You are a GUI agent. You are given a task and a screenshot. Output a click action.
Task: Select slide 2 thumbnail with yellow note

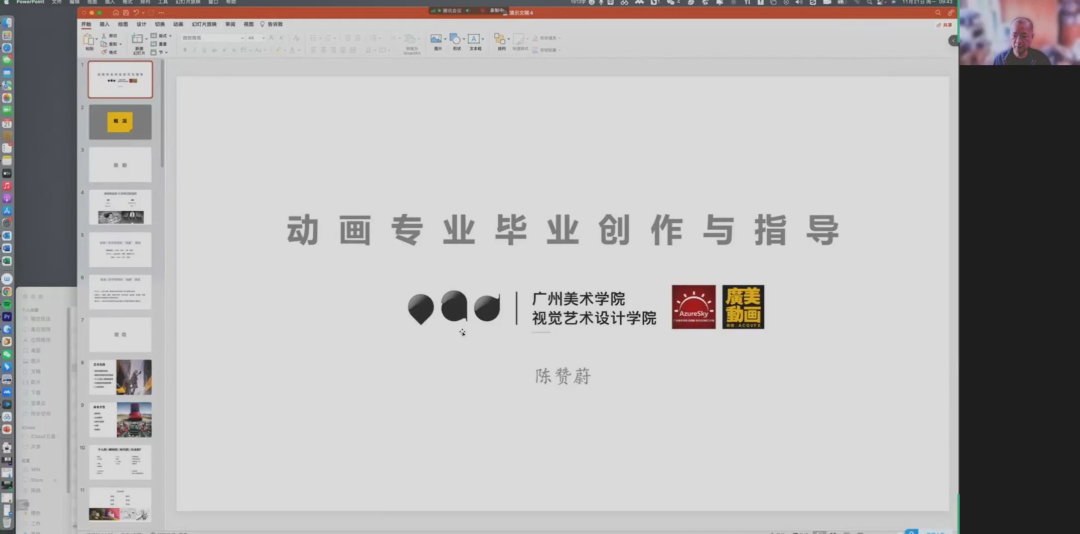(120, 122)
